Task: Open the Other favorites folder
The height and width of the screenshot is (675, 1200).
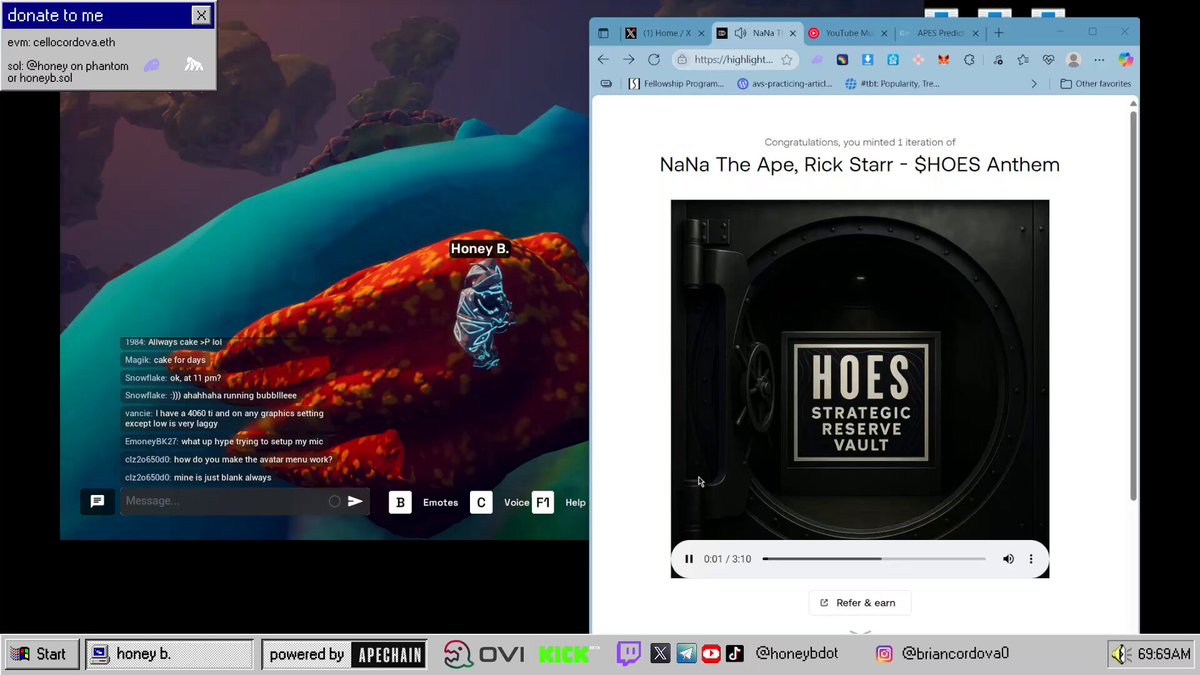Action: click(1096, 84)
